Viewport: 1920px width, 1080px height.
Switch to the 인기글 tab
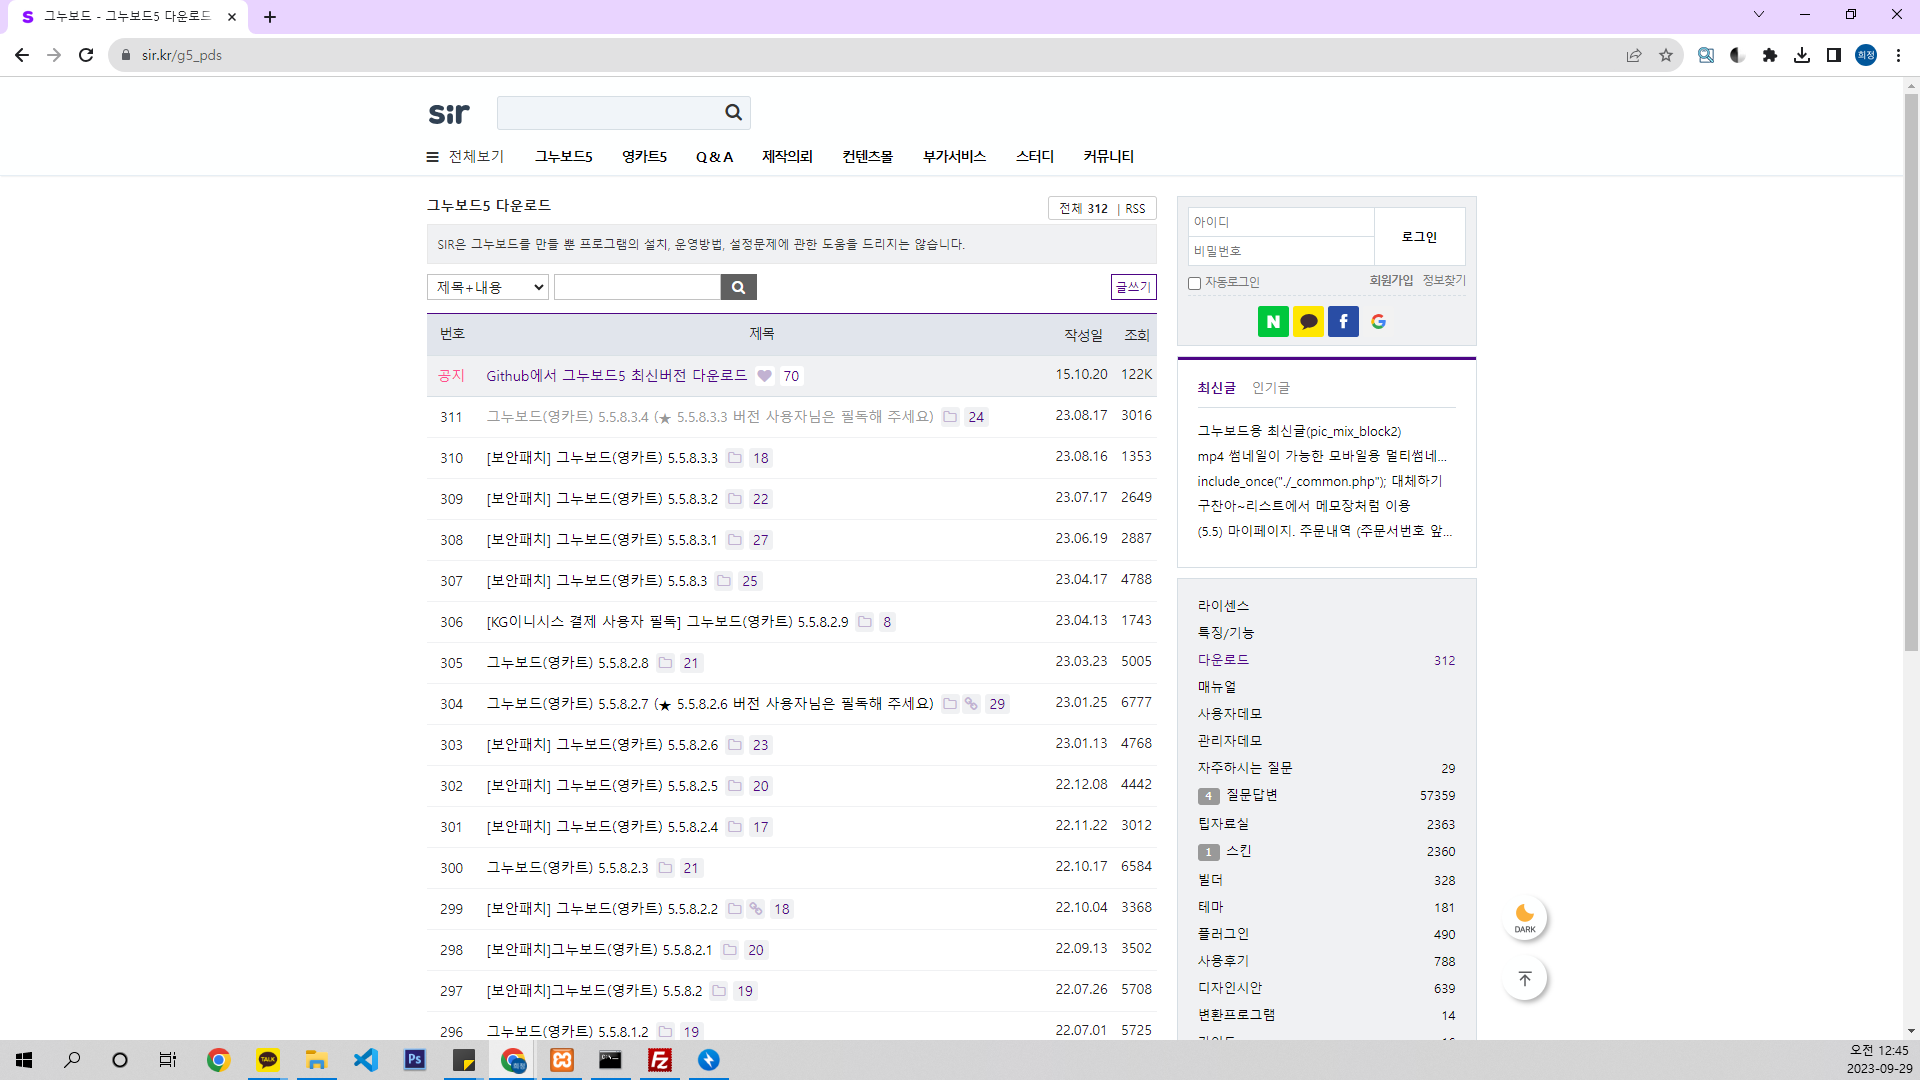click(x=1271, y=388)
